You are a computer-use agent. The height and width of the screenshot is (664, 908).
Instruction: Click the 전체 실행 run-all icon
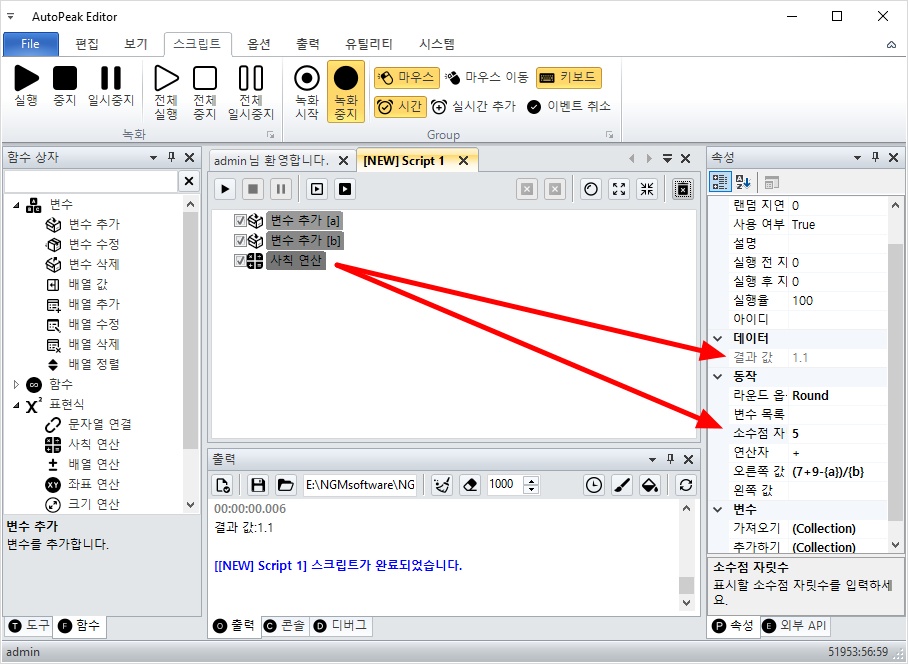tap(166, 91)
